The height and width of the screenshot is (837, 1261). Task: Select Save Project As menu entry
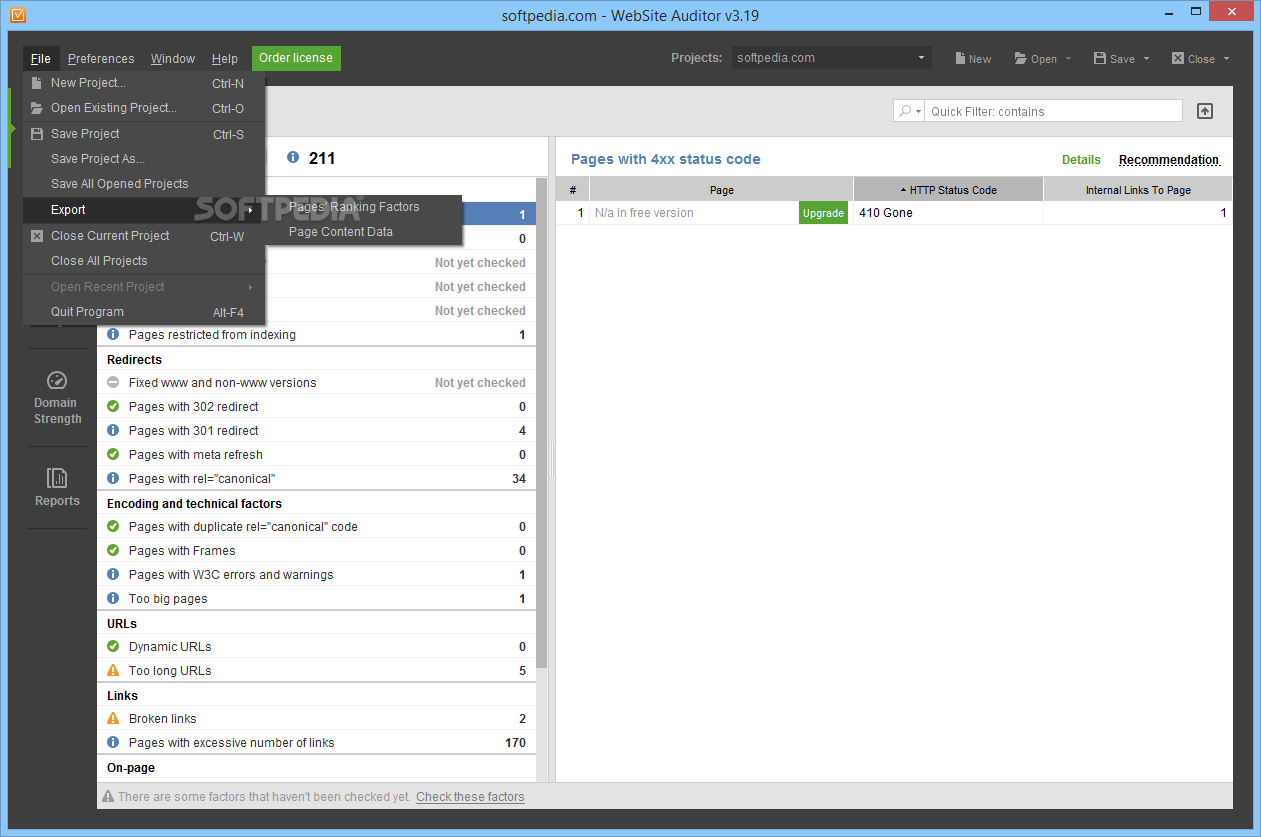coord(144,159)
